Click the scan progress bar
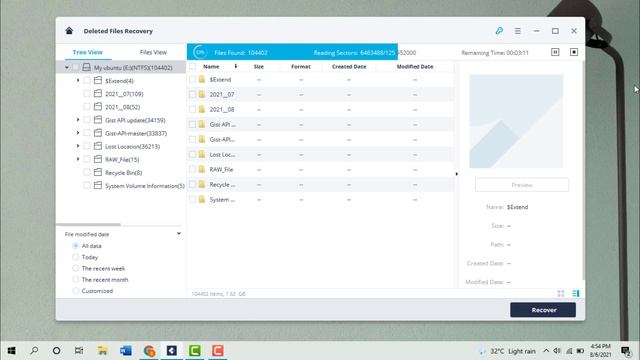The image size is (640, 360). 324,52
